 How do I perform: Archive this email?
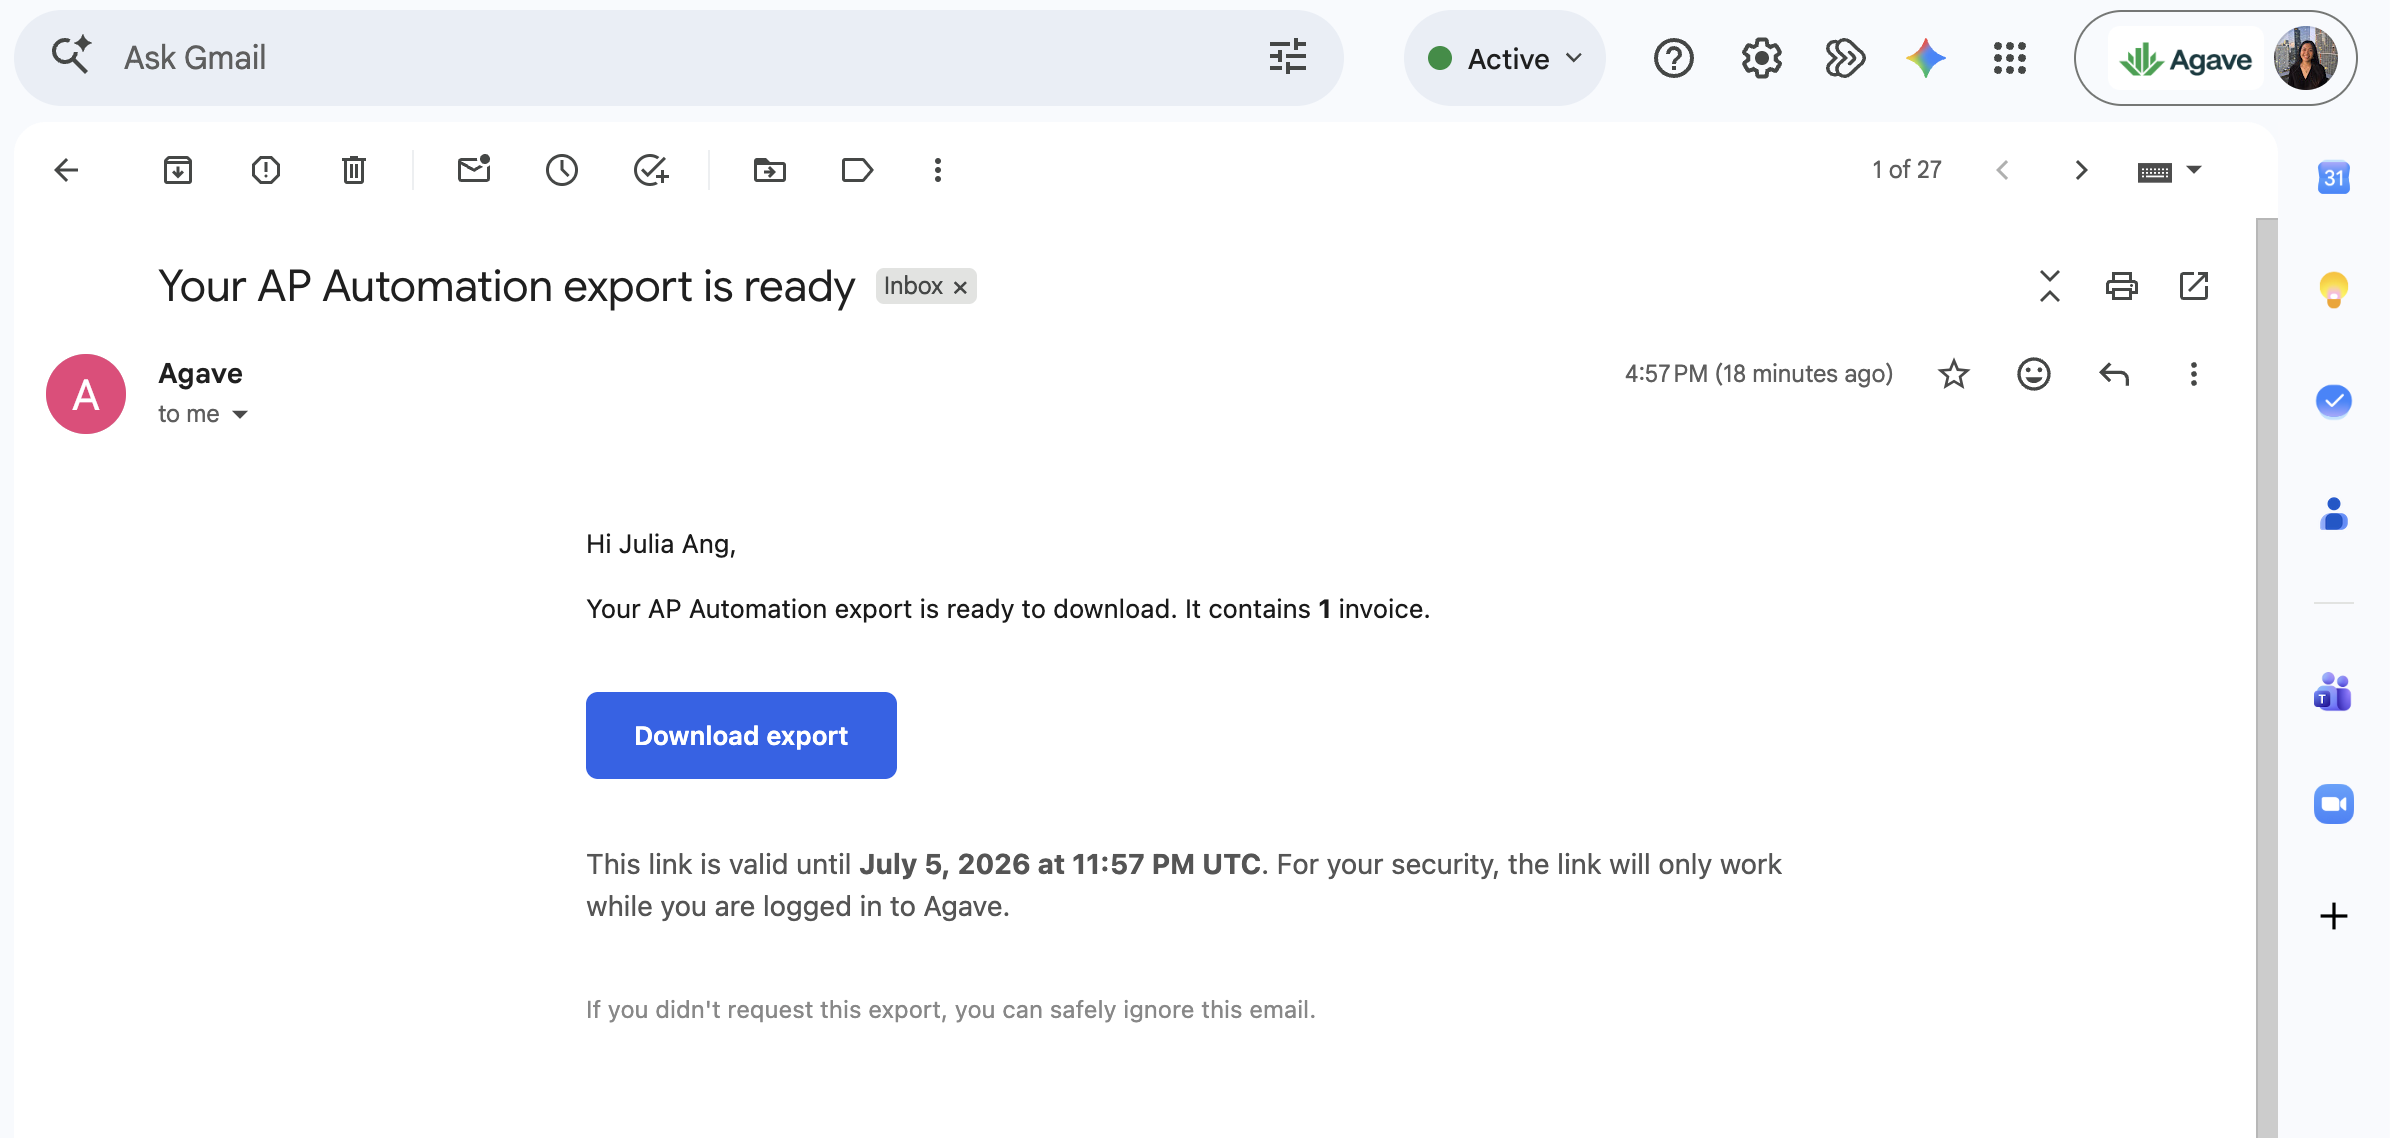178,170
